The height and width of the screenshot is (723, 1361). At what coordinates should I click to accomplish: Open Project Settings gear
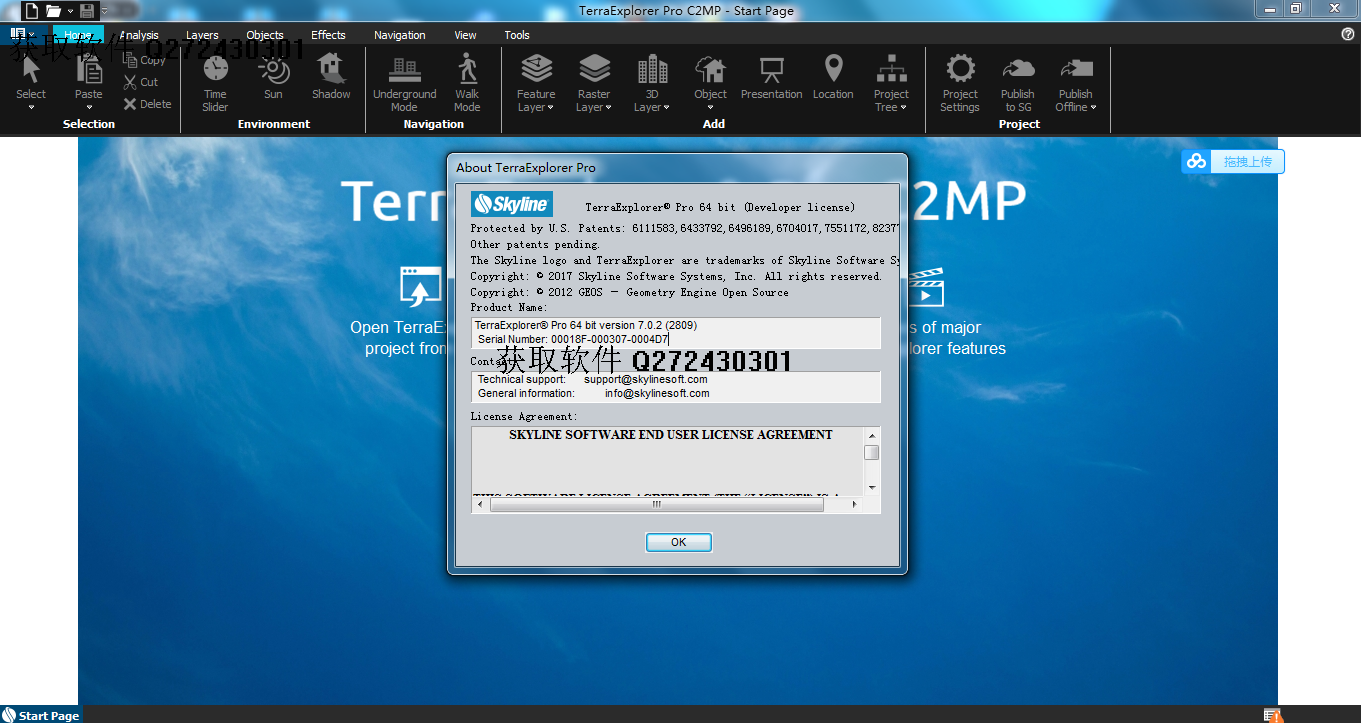coord(960,83)
